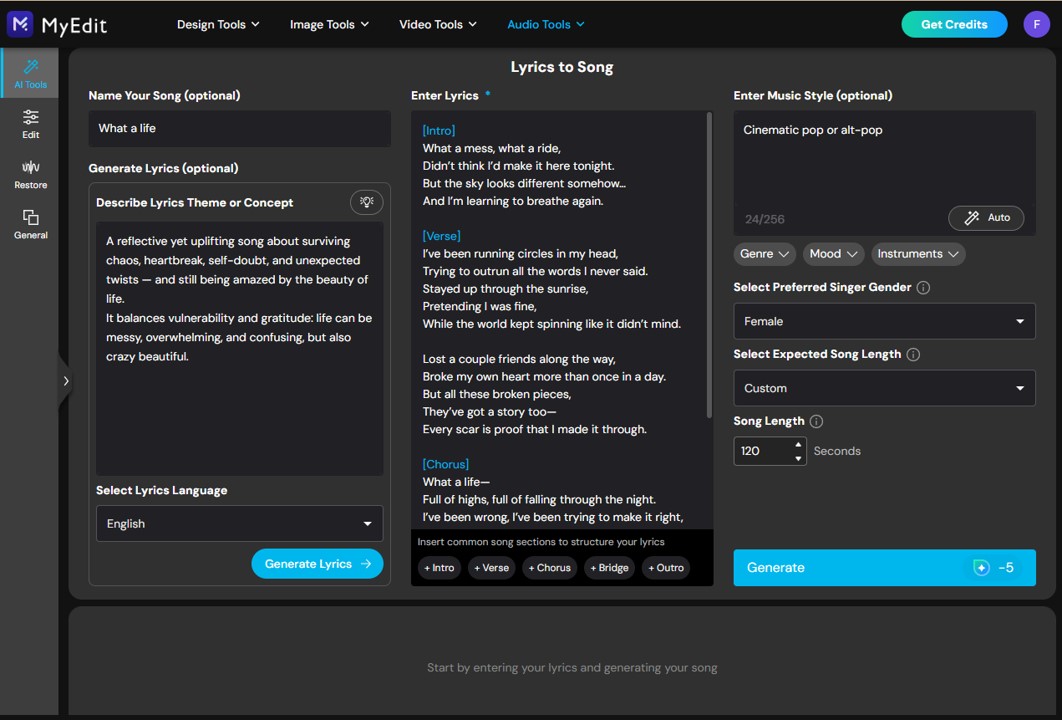Click the 24/256 character counter
This screenshot has height=720, width=1062.
pyautogui.click(x=765, y=219)
